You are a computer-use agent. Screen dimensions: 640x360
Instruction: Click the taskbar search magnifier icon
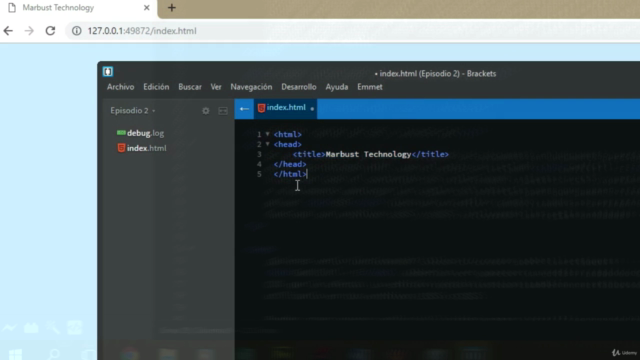53,354
